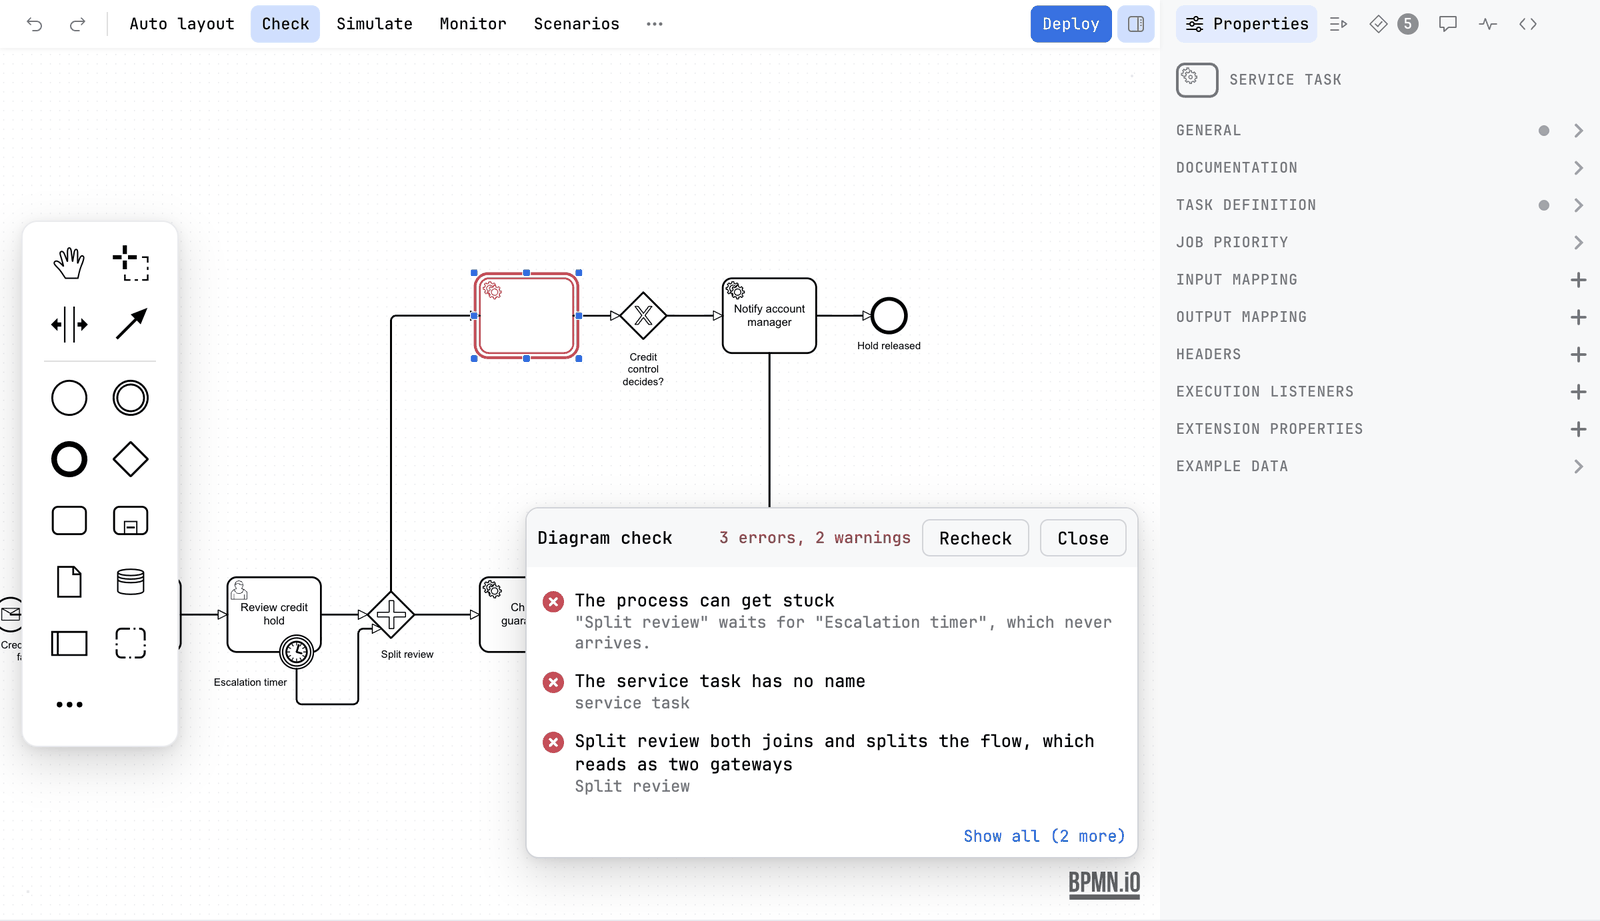The image size is (1600, 921).
Task: Add an Execution Listeners entry
Action: [x=1578, y=392]
